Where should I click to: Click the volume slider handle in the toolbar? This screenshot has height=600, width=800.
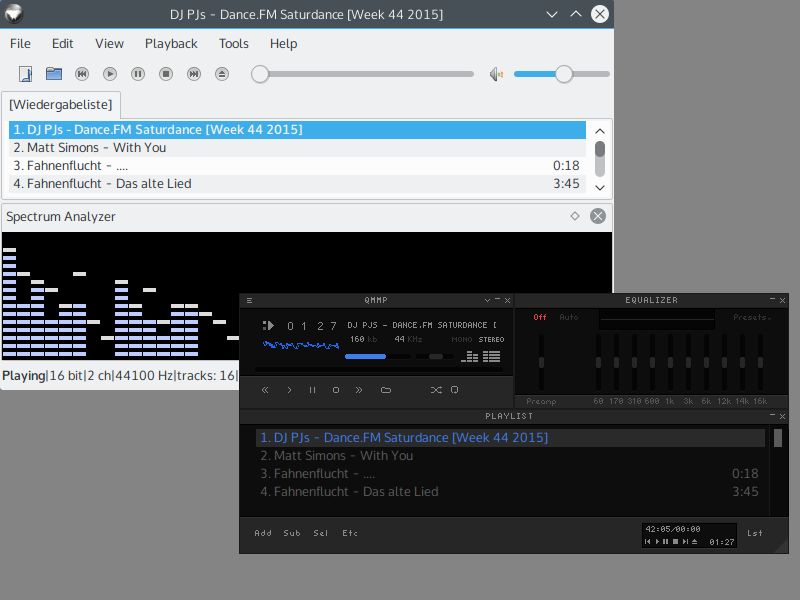(x=564, y=74)
